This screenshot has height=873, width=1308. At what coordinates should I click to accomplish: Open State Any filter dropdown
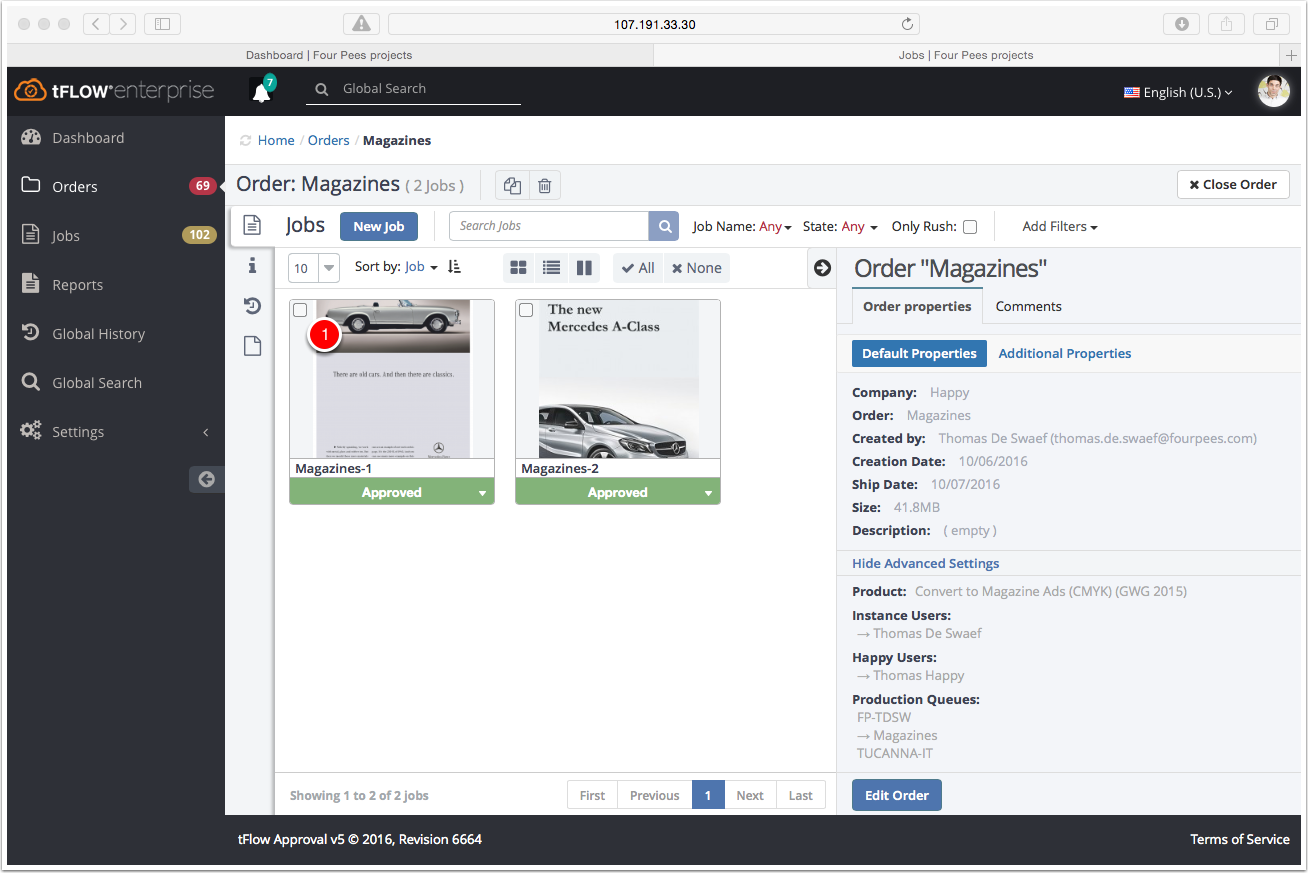[x=859, y=227]
